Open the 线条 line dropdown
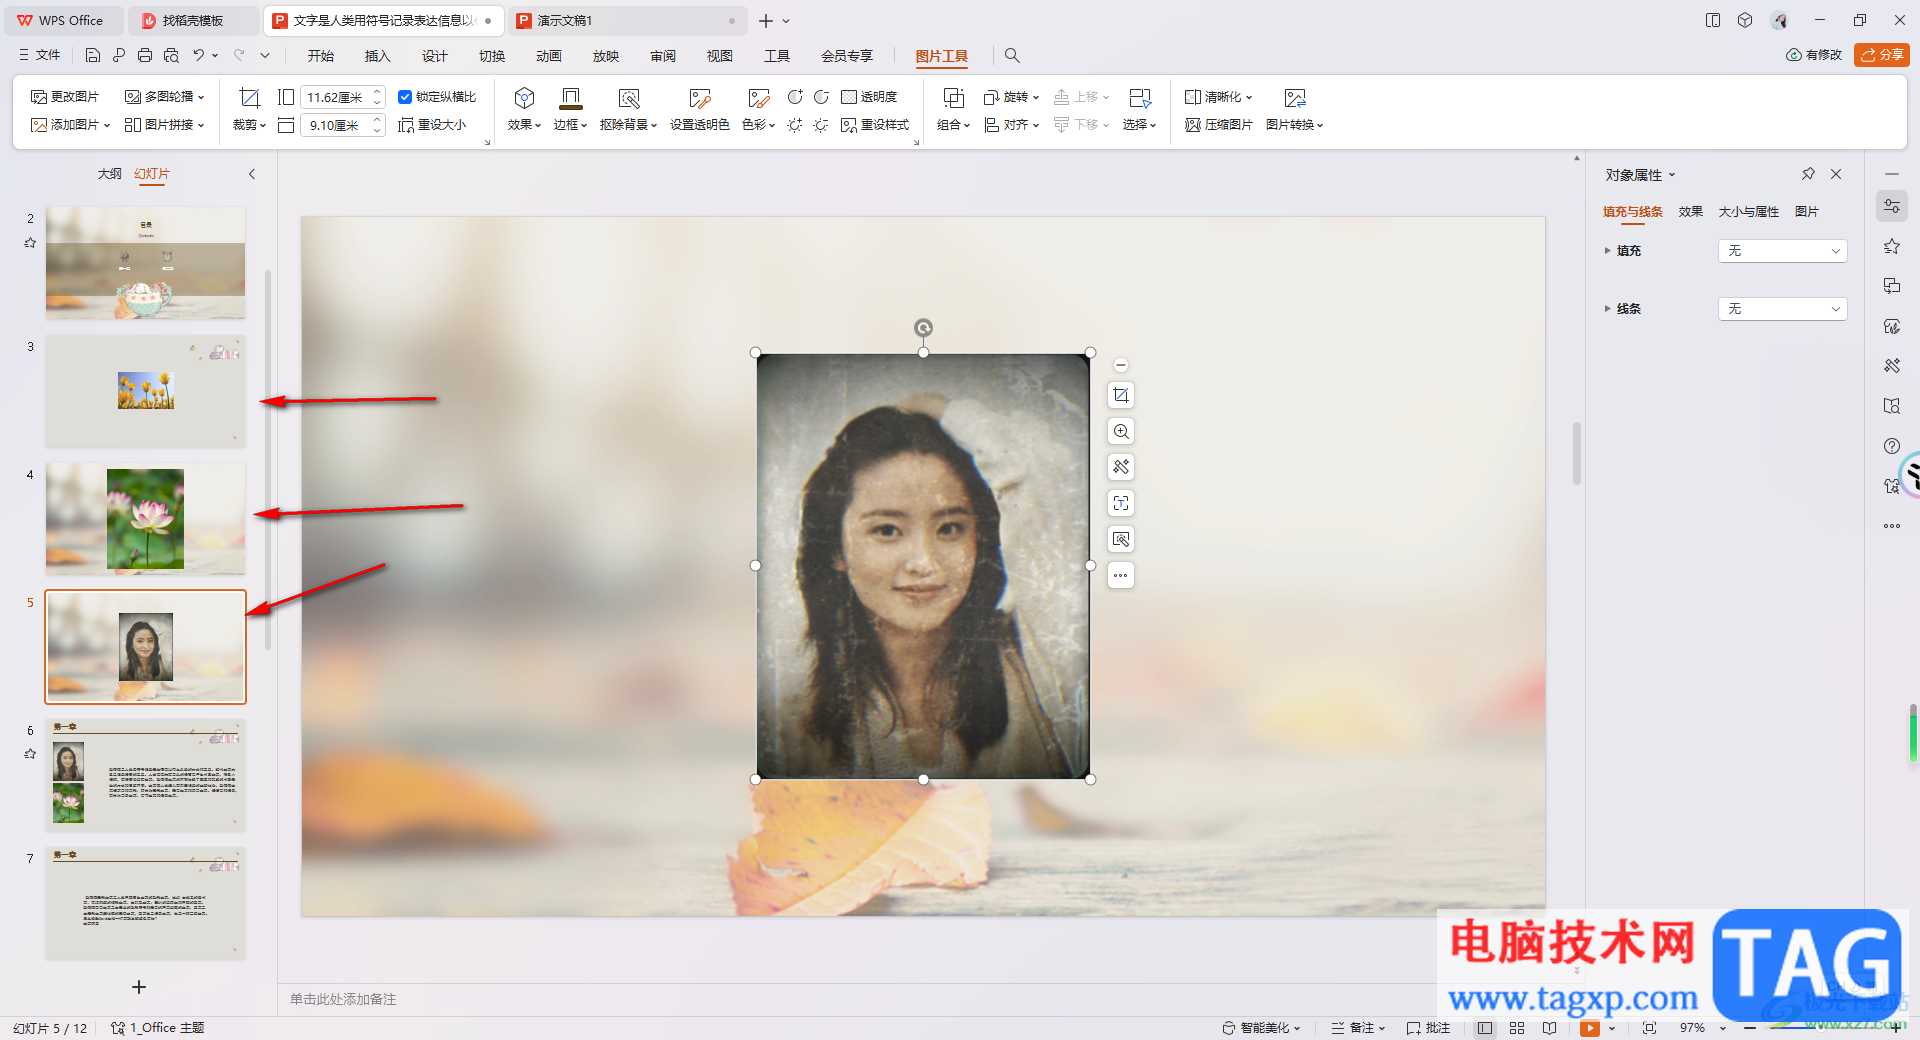This screenshot has width=1920, height=1040. tap(1782, 309)
